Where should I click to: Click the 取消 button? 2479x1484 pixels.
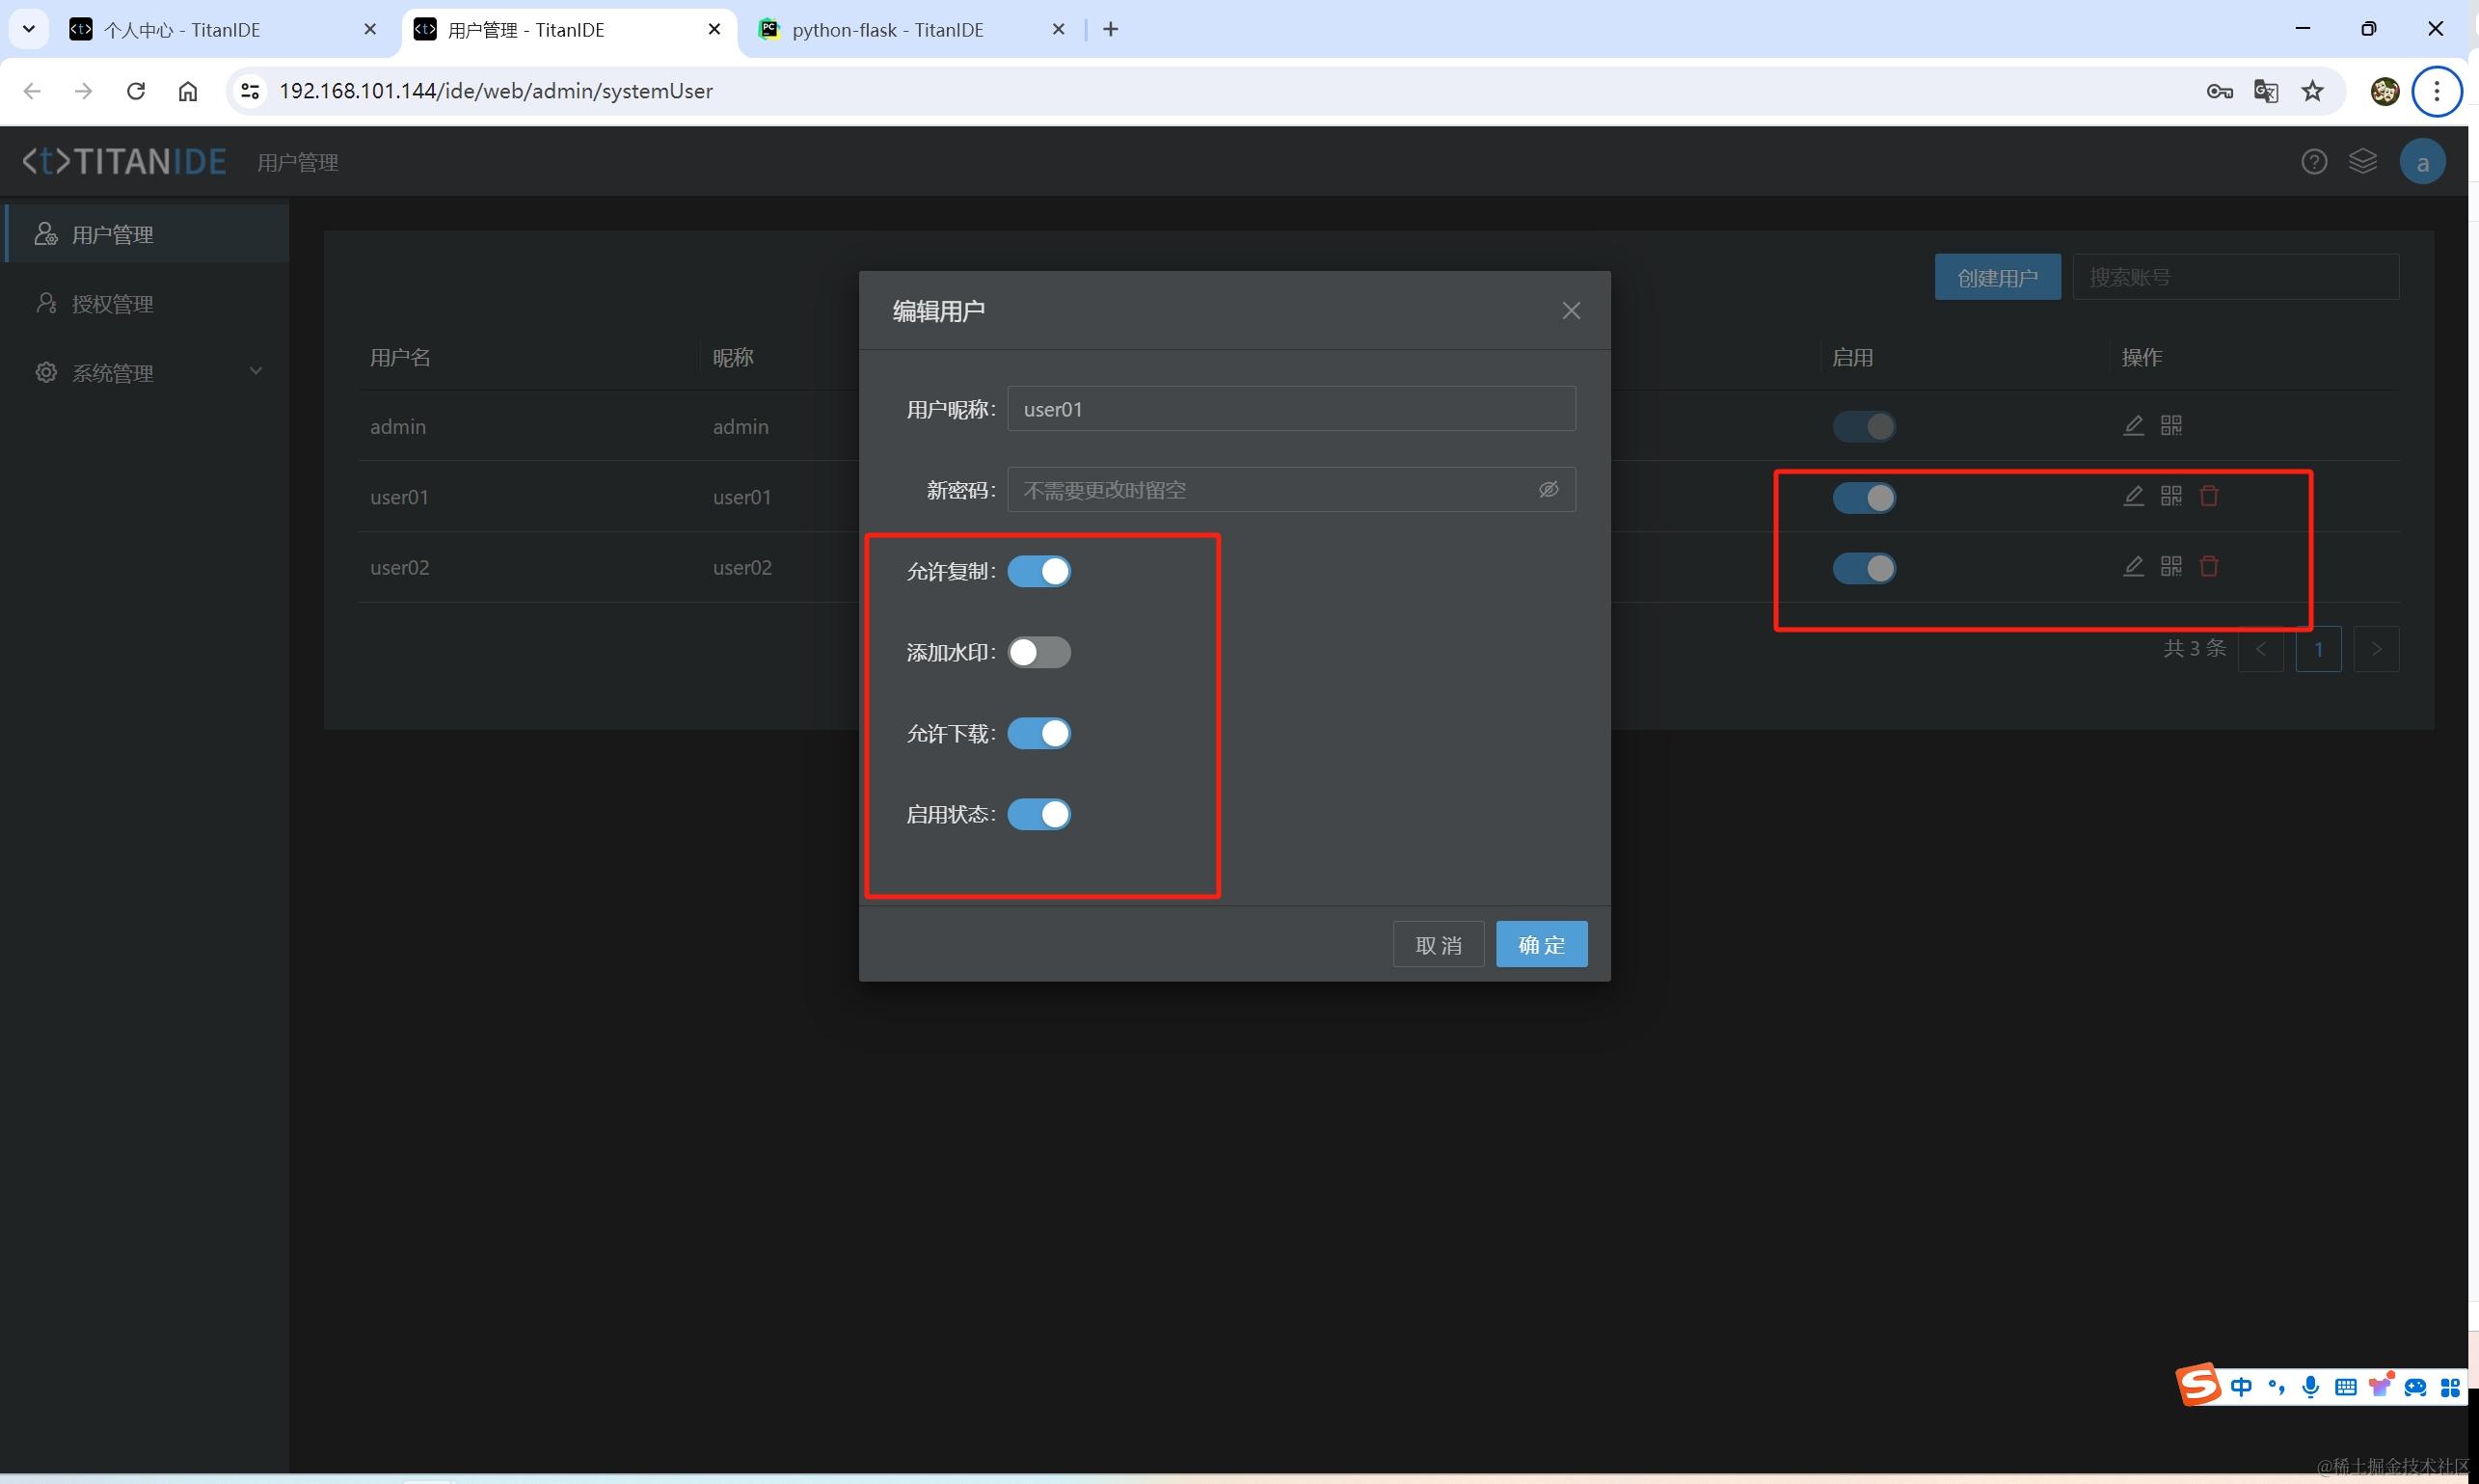click(x=1438, y=944)
